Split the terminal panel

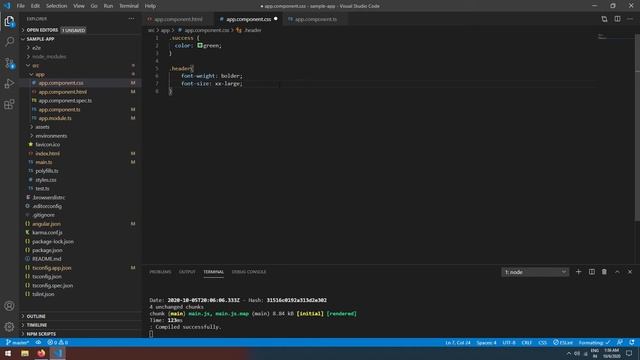click(x=591, y=272)
